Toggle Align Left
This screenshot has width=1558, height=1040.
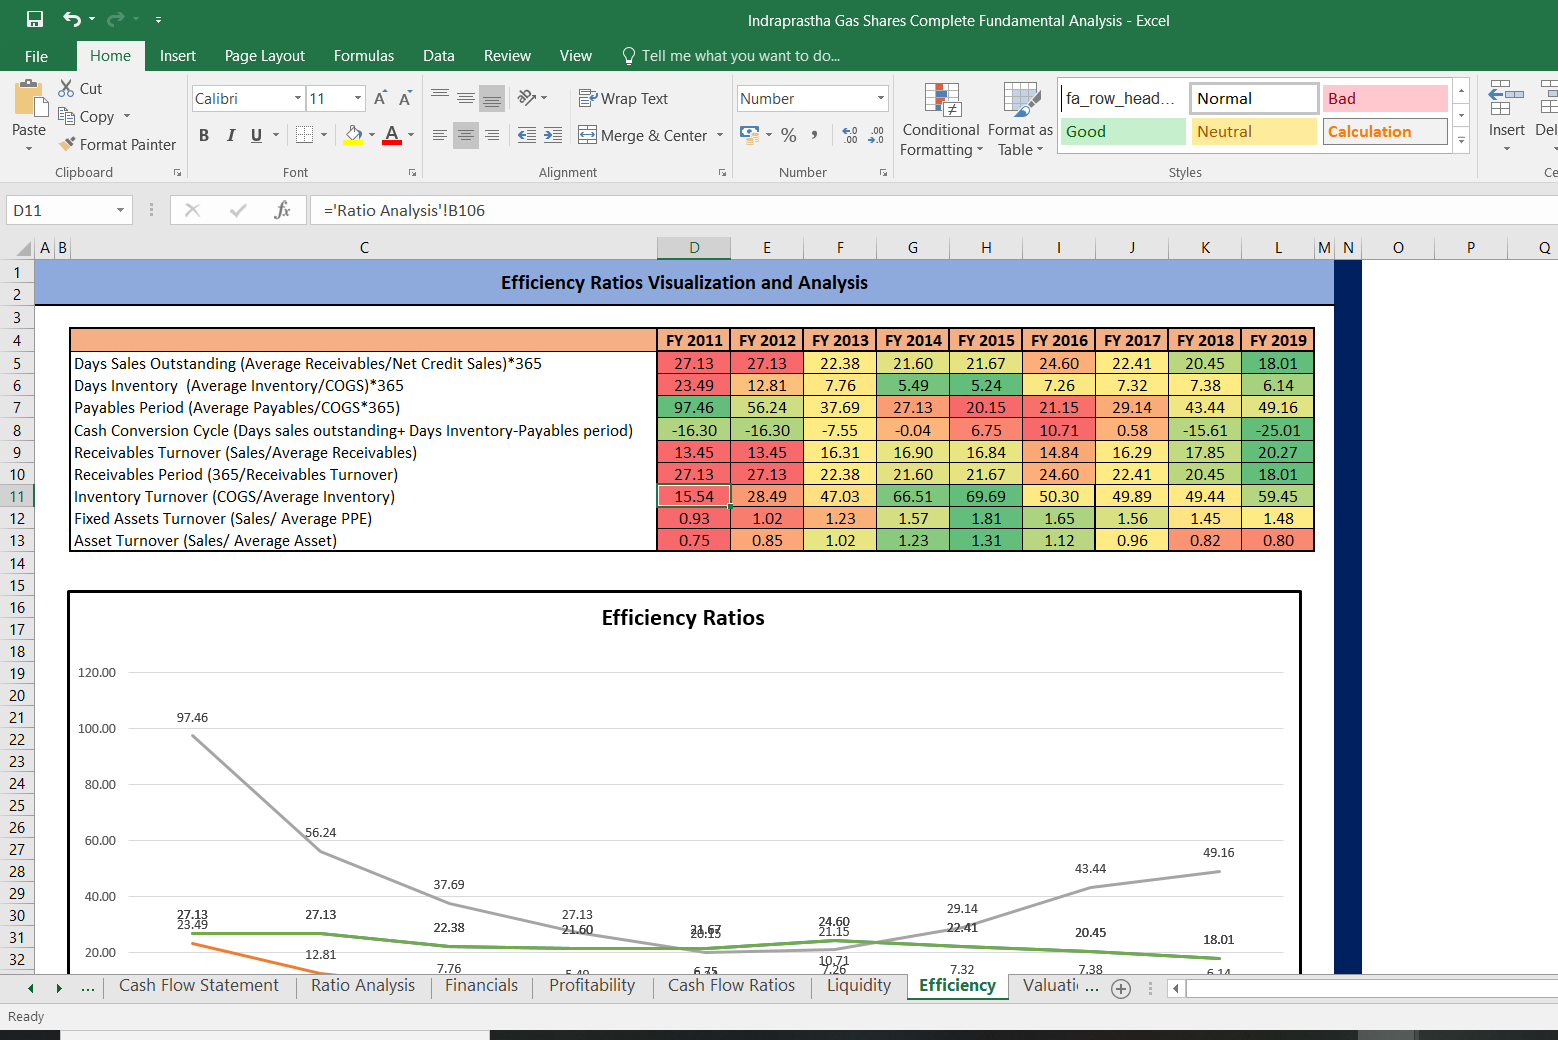[x=440, y=135]
